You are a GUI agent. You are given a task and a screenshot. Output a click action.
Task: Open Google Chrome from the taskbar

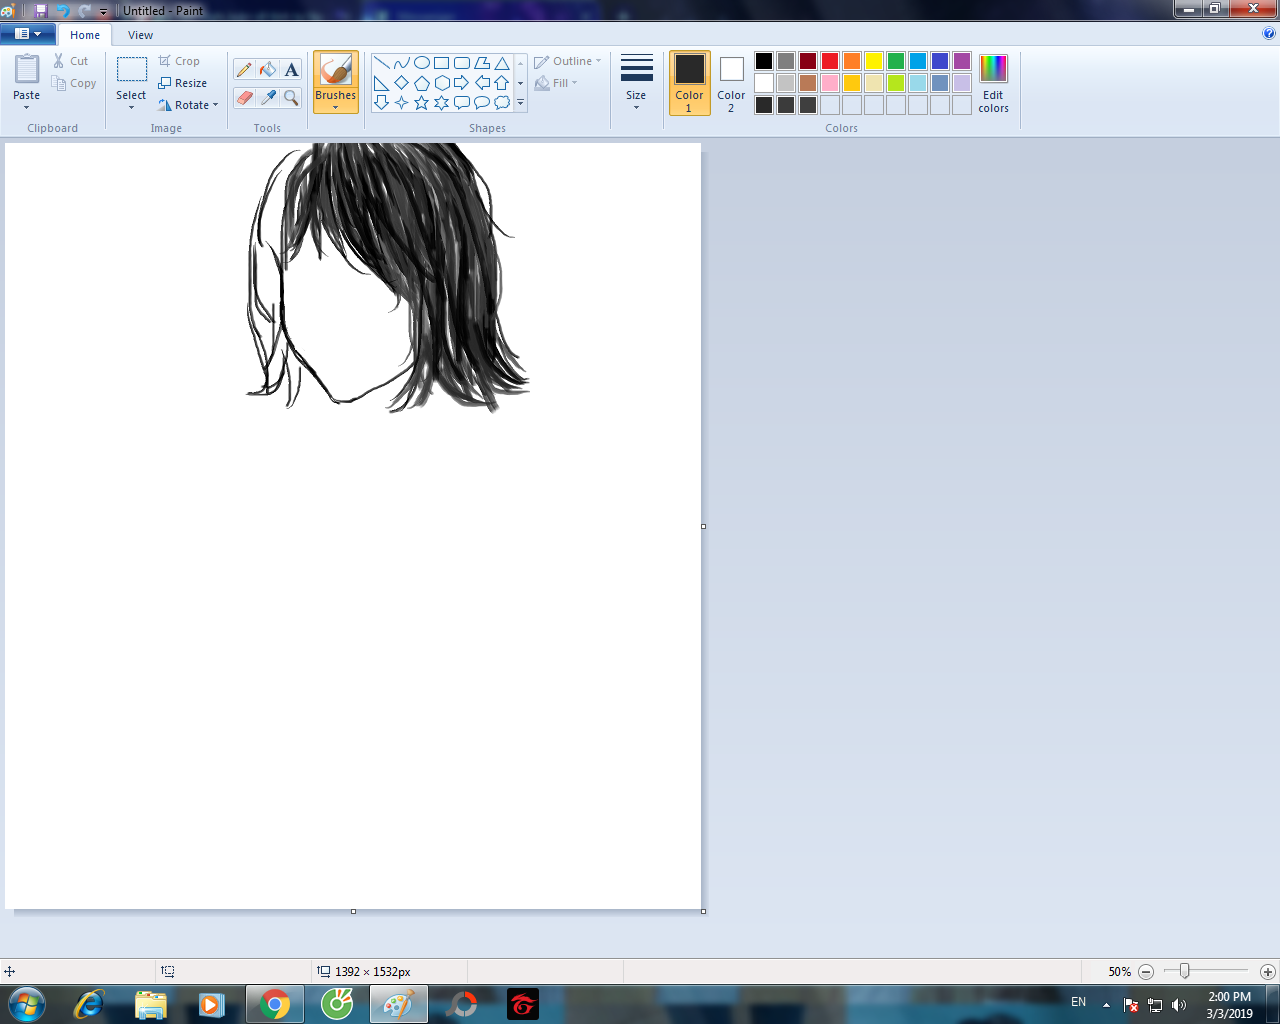[274, 1003]
